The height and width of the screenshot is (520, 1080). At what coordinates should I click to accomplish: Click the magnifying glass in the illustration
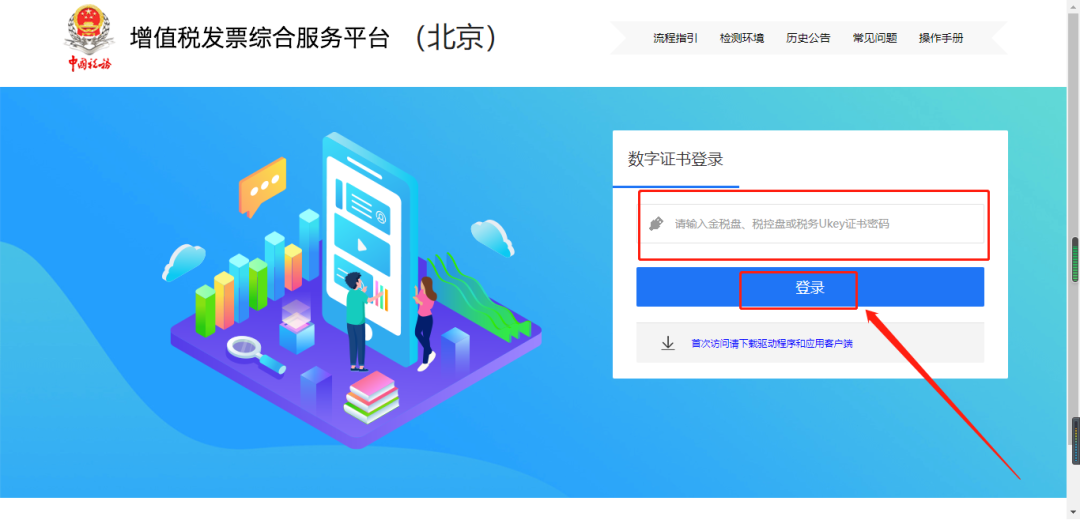click(x=256, y=355)
